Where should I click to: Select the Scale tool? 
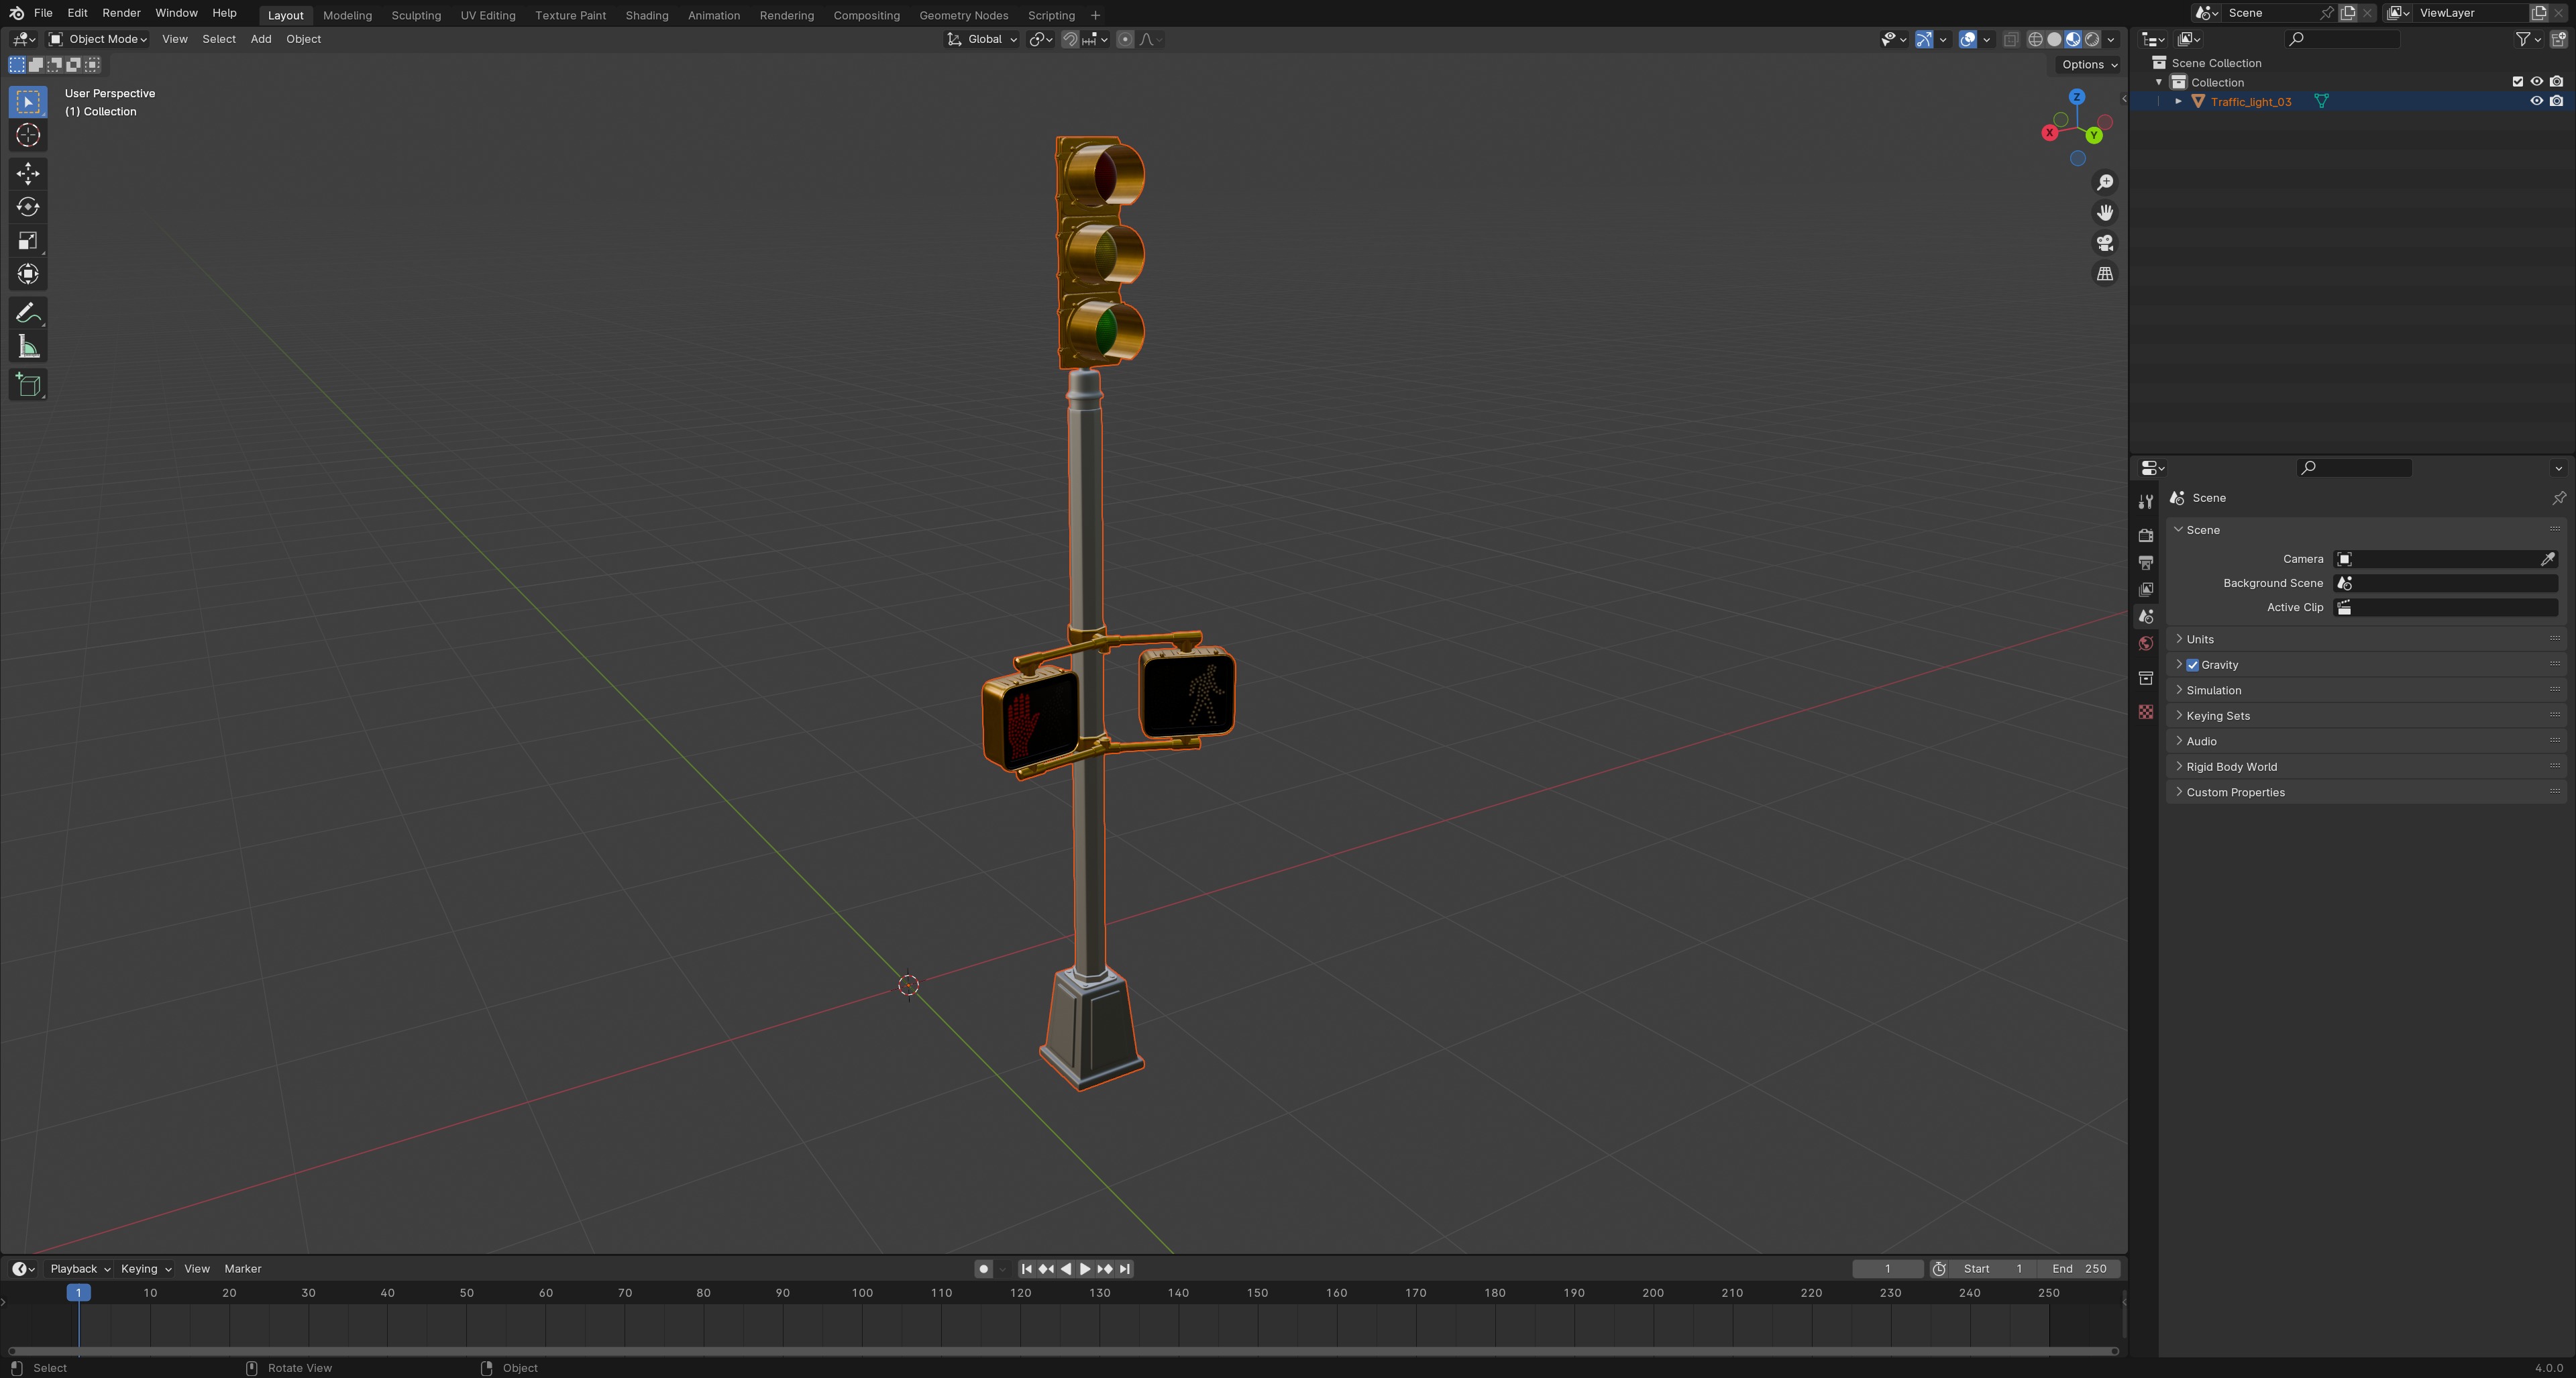tap(28, 240)
